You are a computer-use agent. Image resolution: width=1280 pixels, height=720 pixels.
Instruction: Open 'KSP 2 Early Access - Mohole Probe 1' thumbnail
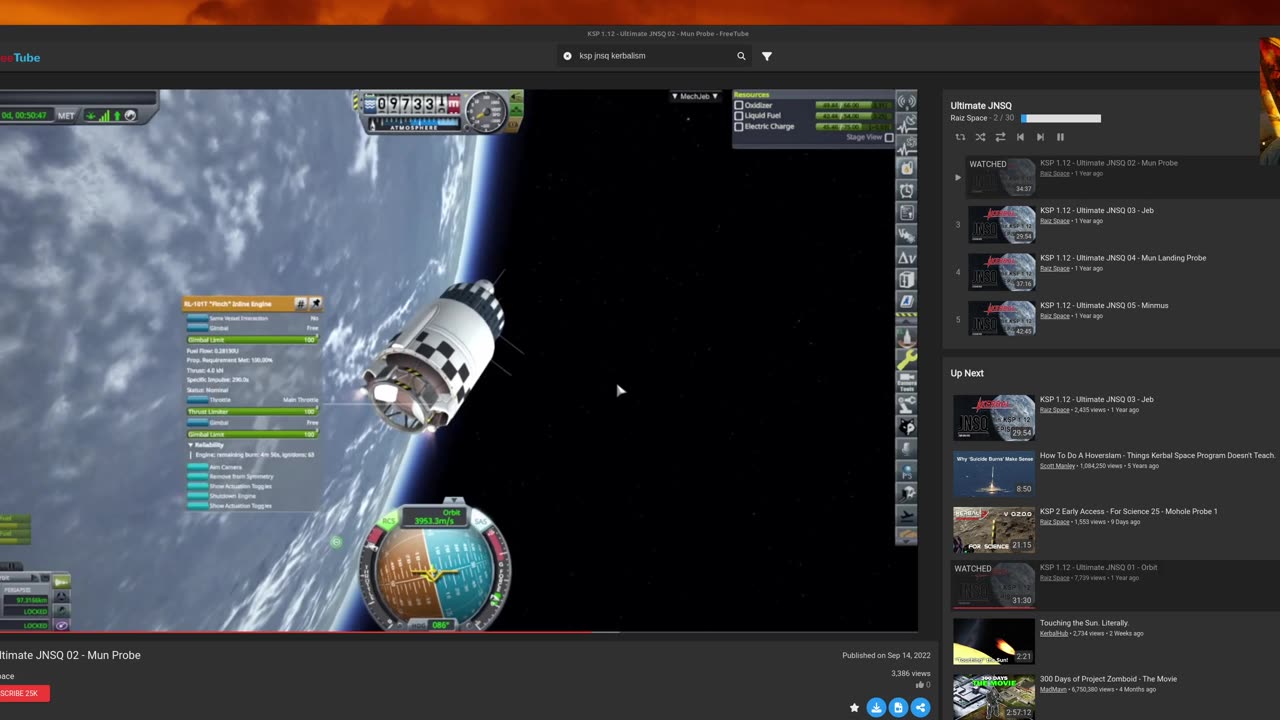(994, 530)
